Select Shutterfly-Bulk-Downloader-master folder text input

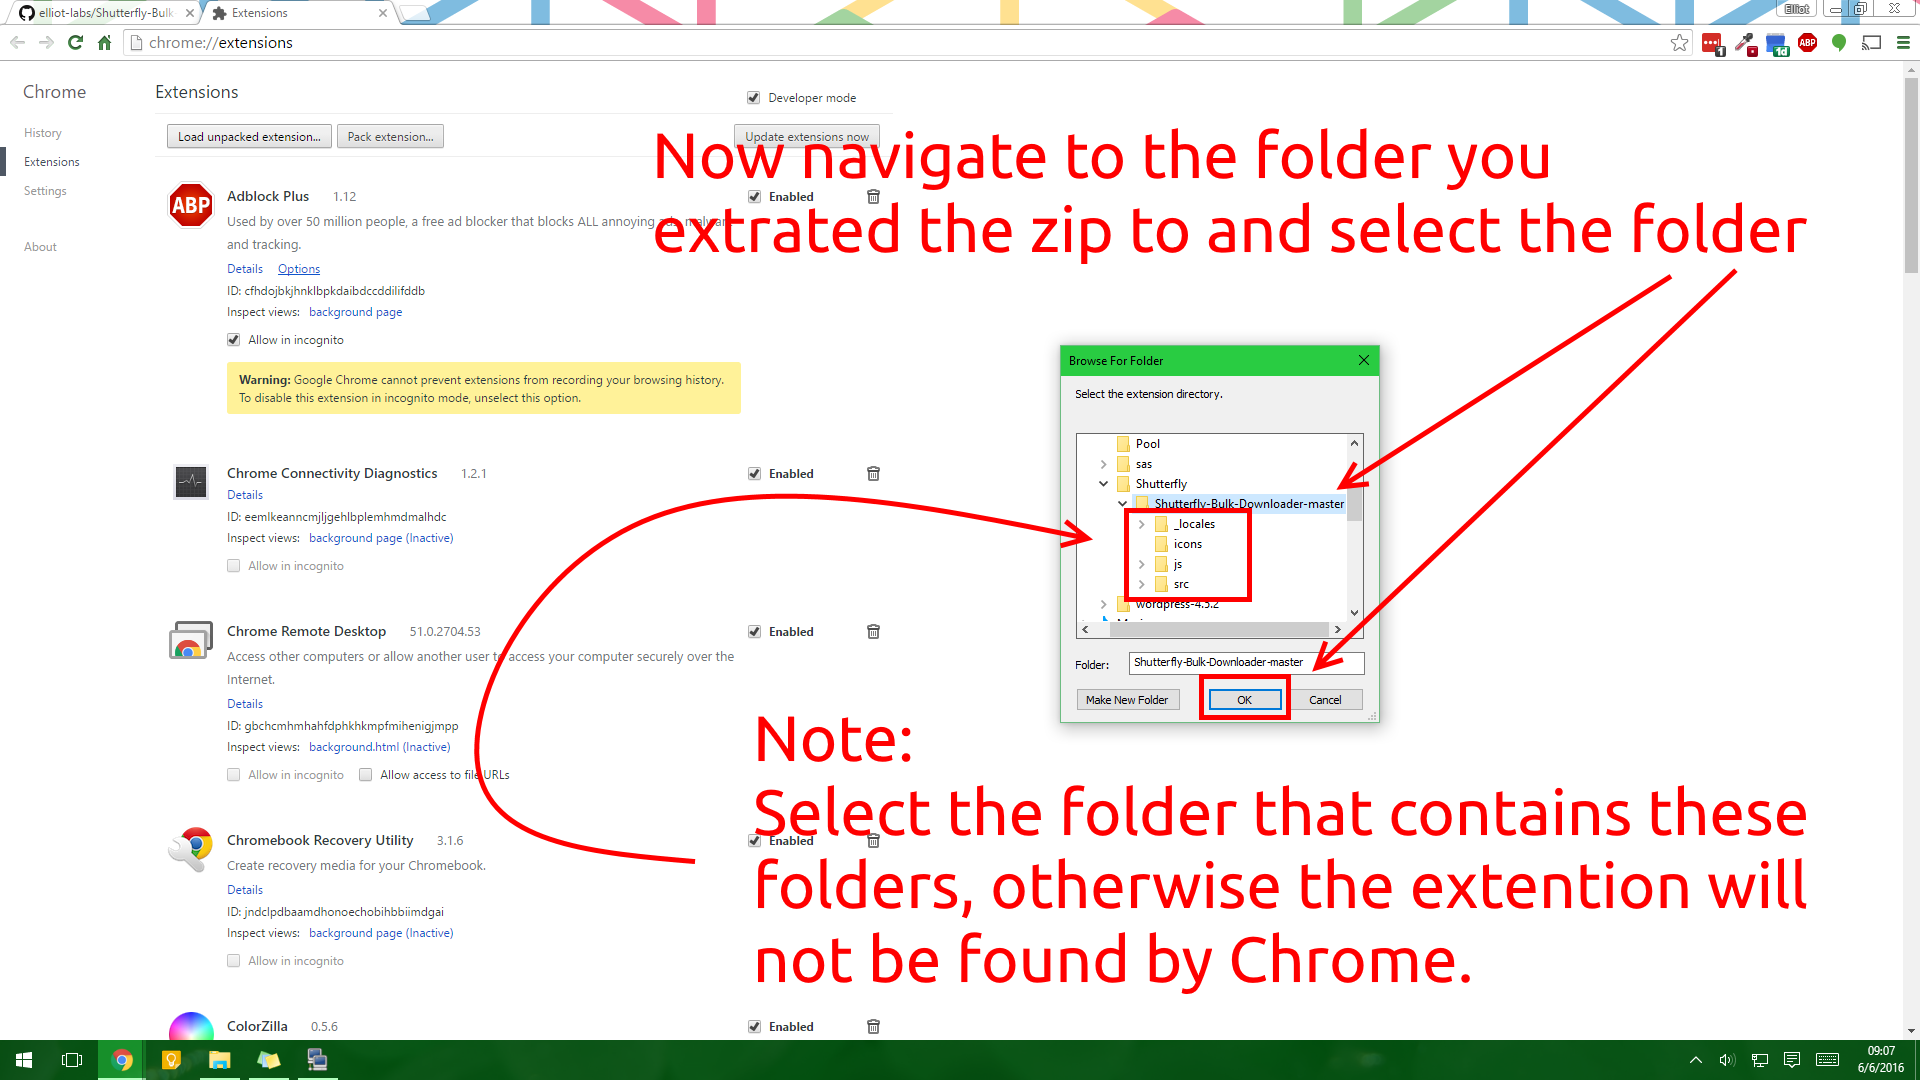click(x=1244, y=662)
